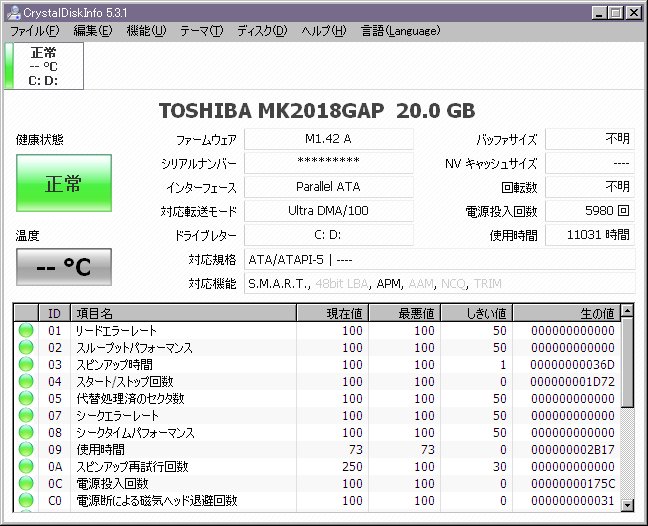
Task: Minimize the CrystalDiskInfo window
Action: [599, 13]
